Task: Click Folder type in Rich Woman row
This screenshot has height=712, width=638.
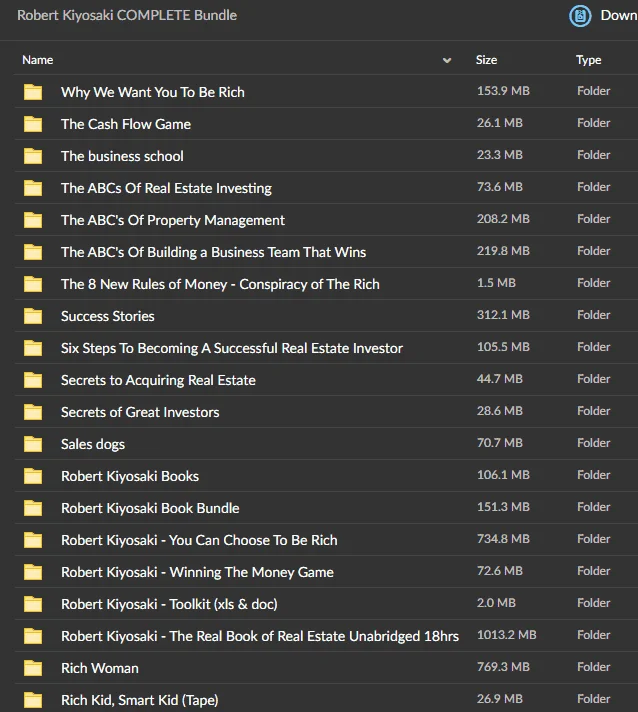Action: coord(593,667)
